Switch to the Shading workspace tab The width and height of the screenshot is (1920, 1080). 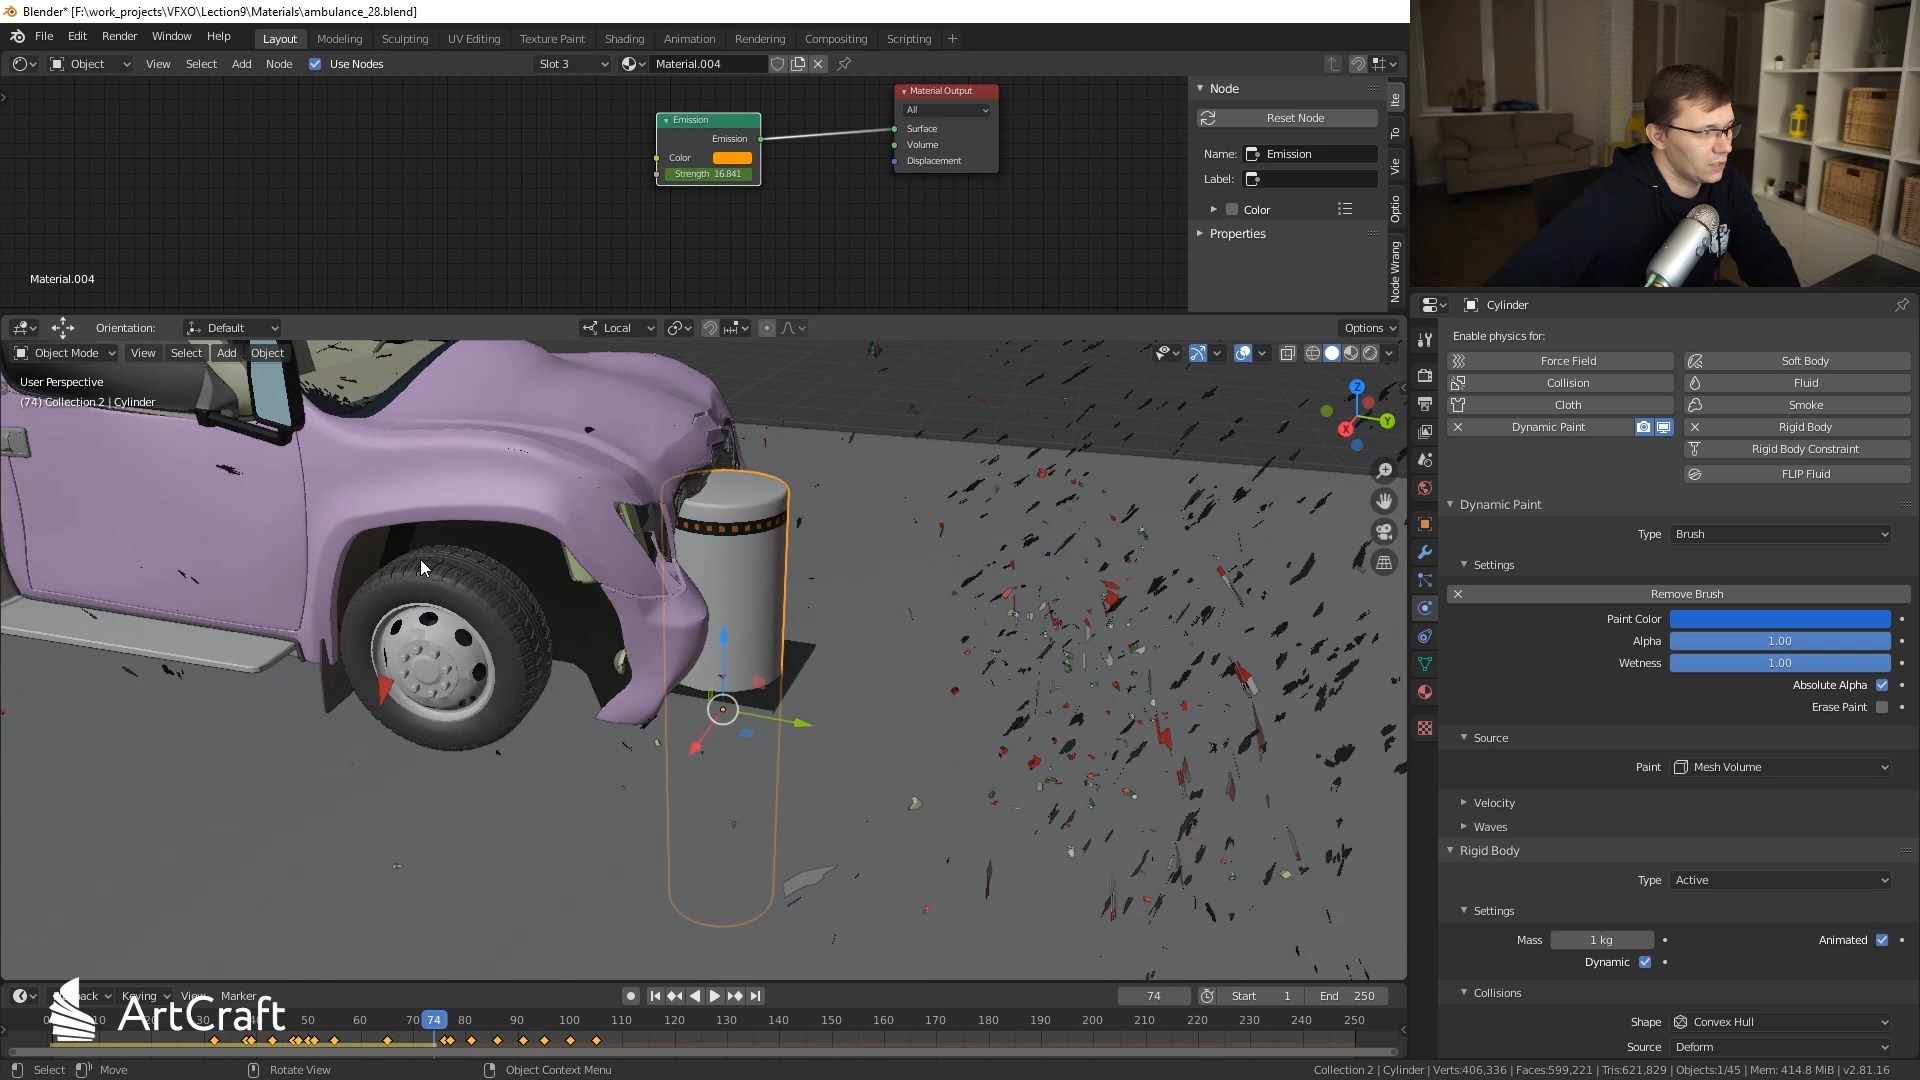624,39
